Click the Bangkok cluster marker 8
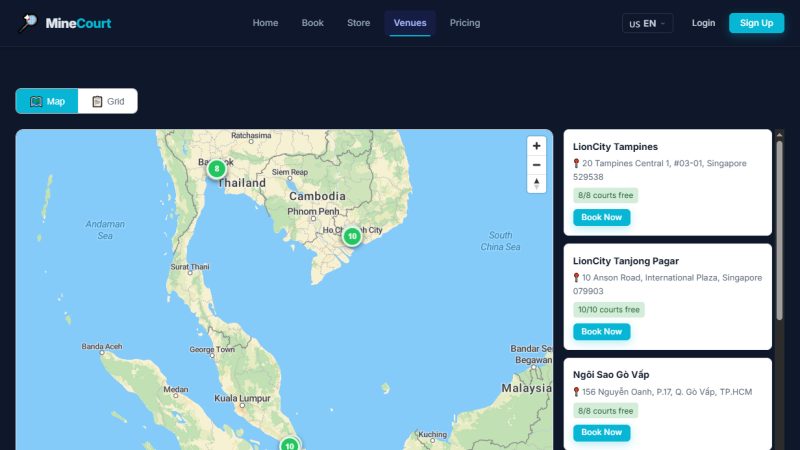 coord(216,169)
